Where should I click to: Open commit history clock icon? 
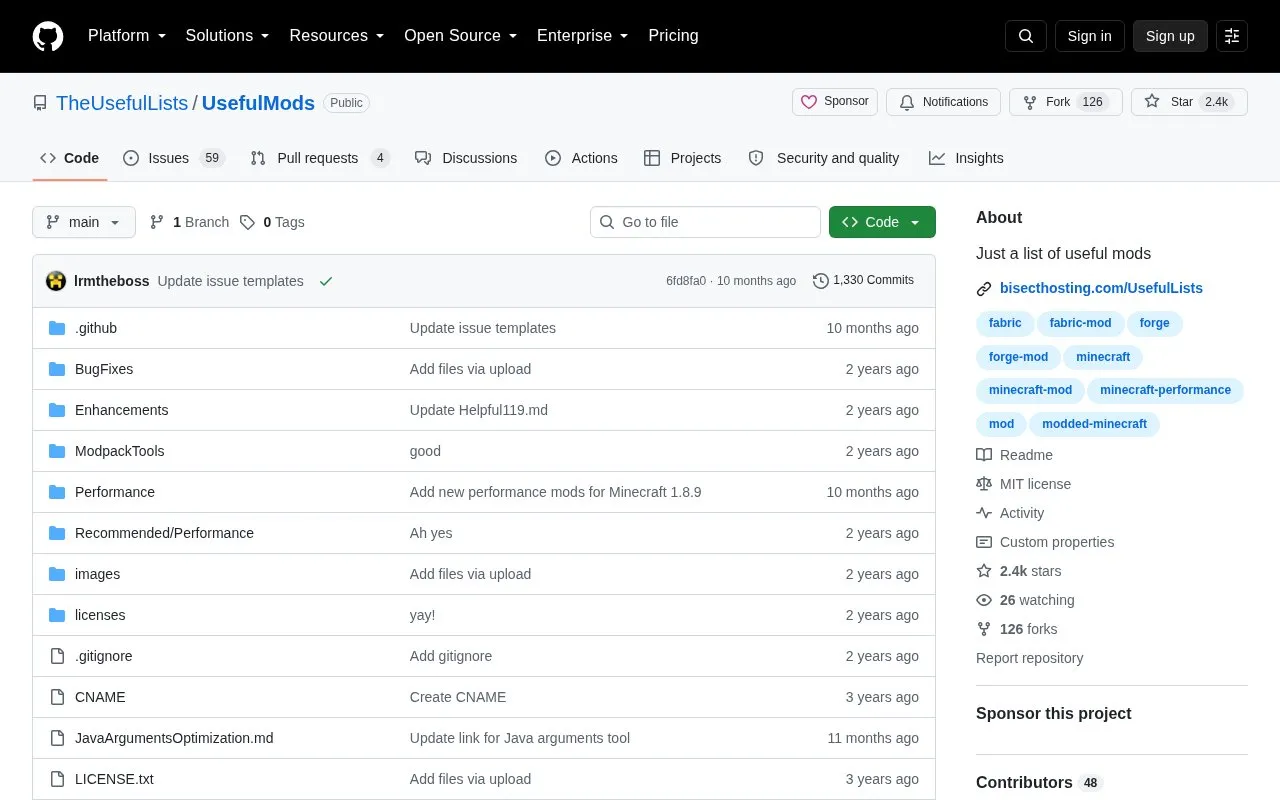[821, 281]
